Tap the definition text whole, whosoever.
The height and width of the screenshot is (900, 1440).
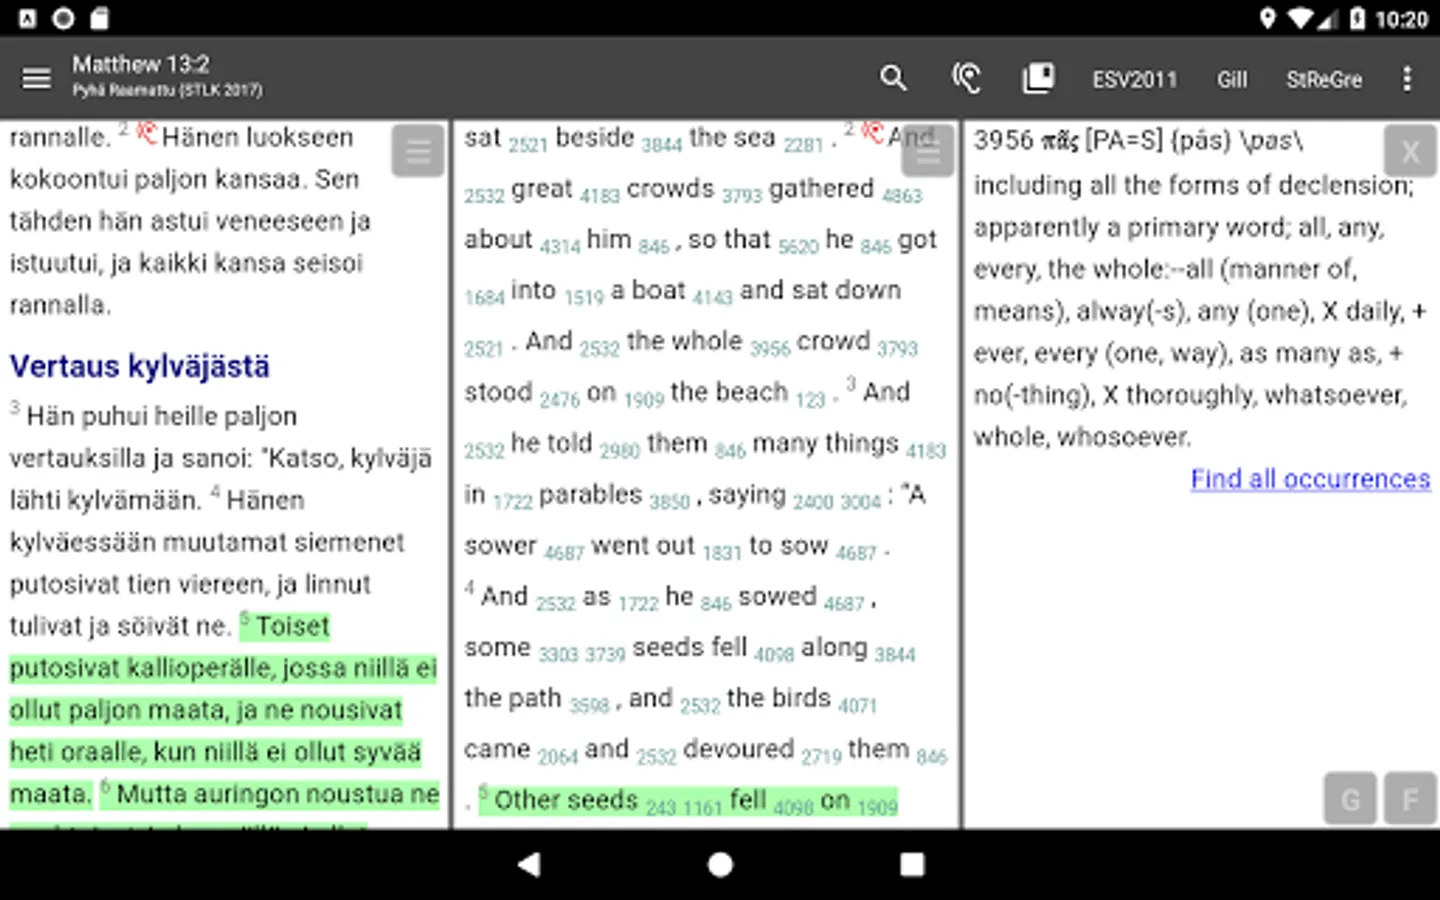coord(1082,437)
